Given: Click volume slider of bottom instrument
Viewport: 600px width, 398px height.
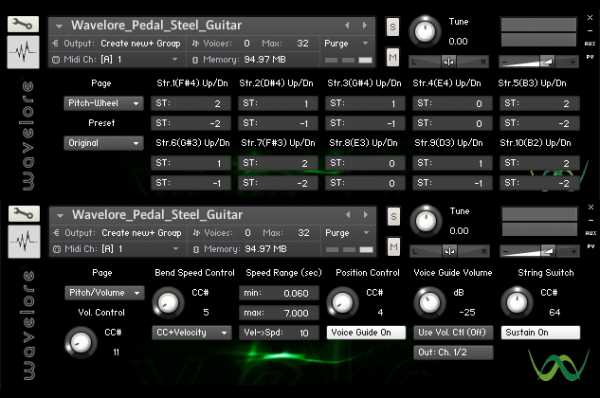Looking at the screenshot, I should tap(540, 251).
